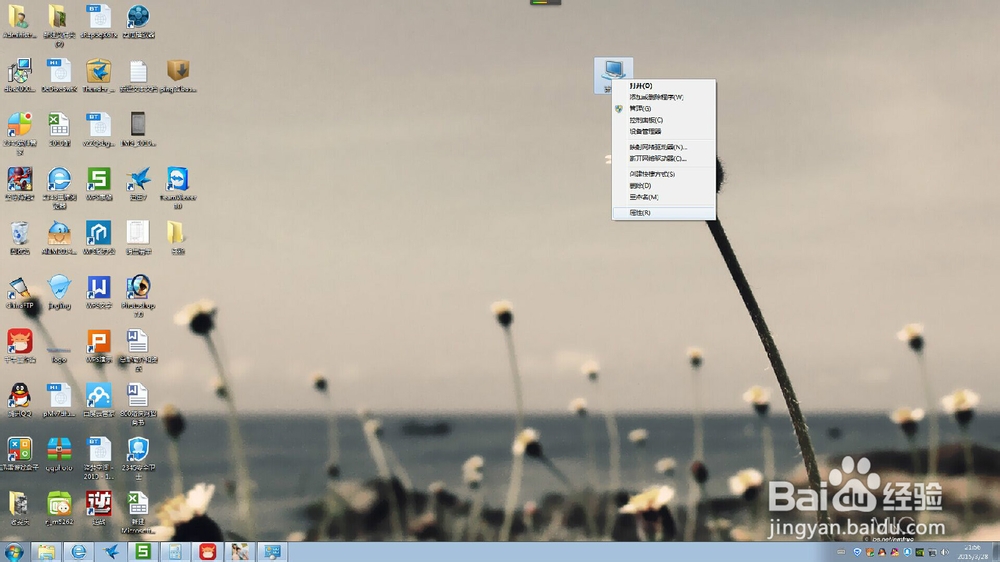The height and width of the screenshot is (562, 1000).
Task: Select the 2345 security guard shield icon
Action: pyautogui.click(x=138, y=458)
